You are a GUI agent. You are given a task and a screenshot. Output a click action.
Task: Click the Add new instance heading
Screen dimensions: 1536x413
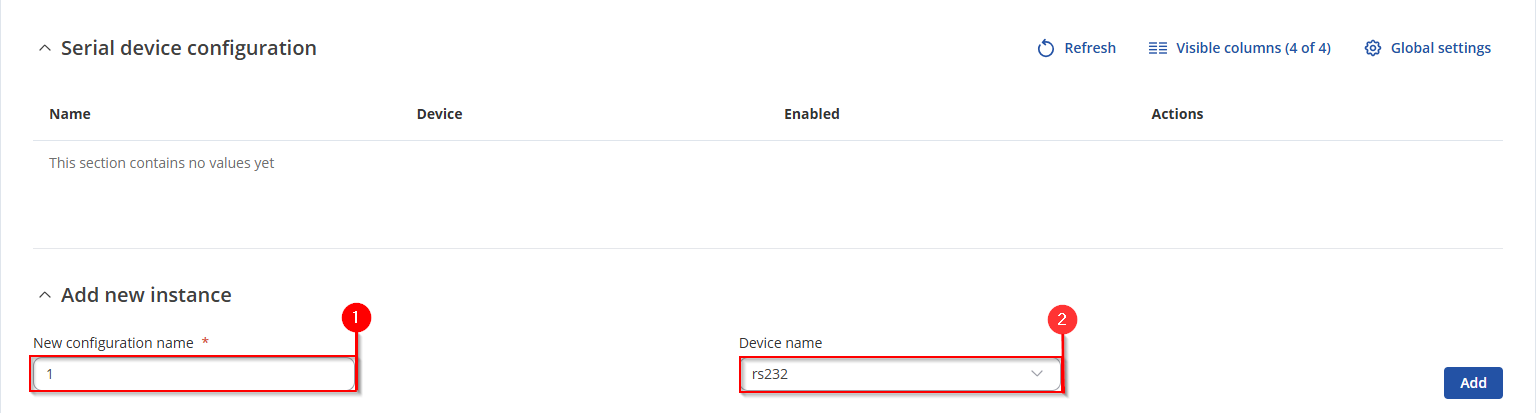[x=146, y=295]
